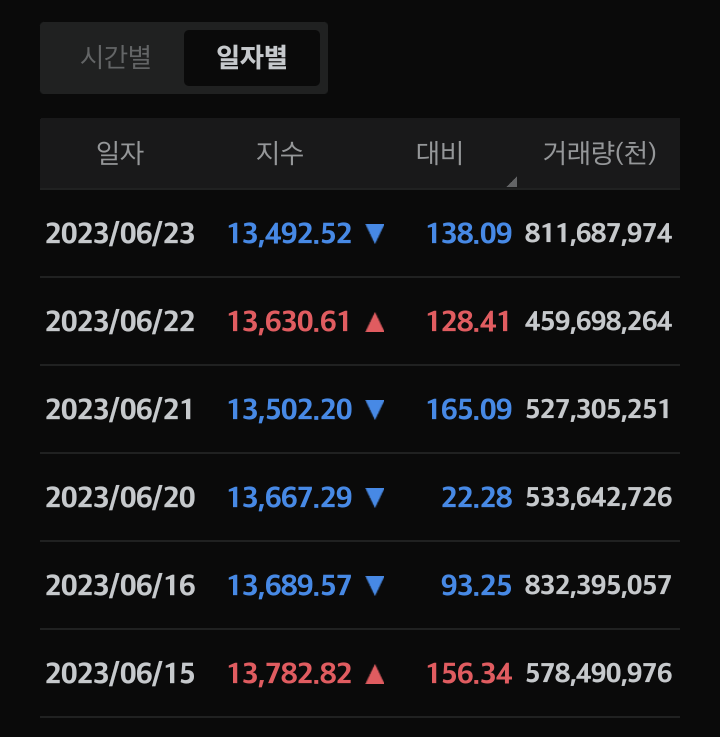Click the 대비 column header
The width and height of the screenshot is (720, 737).
coord(440,153)
